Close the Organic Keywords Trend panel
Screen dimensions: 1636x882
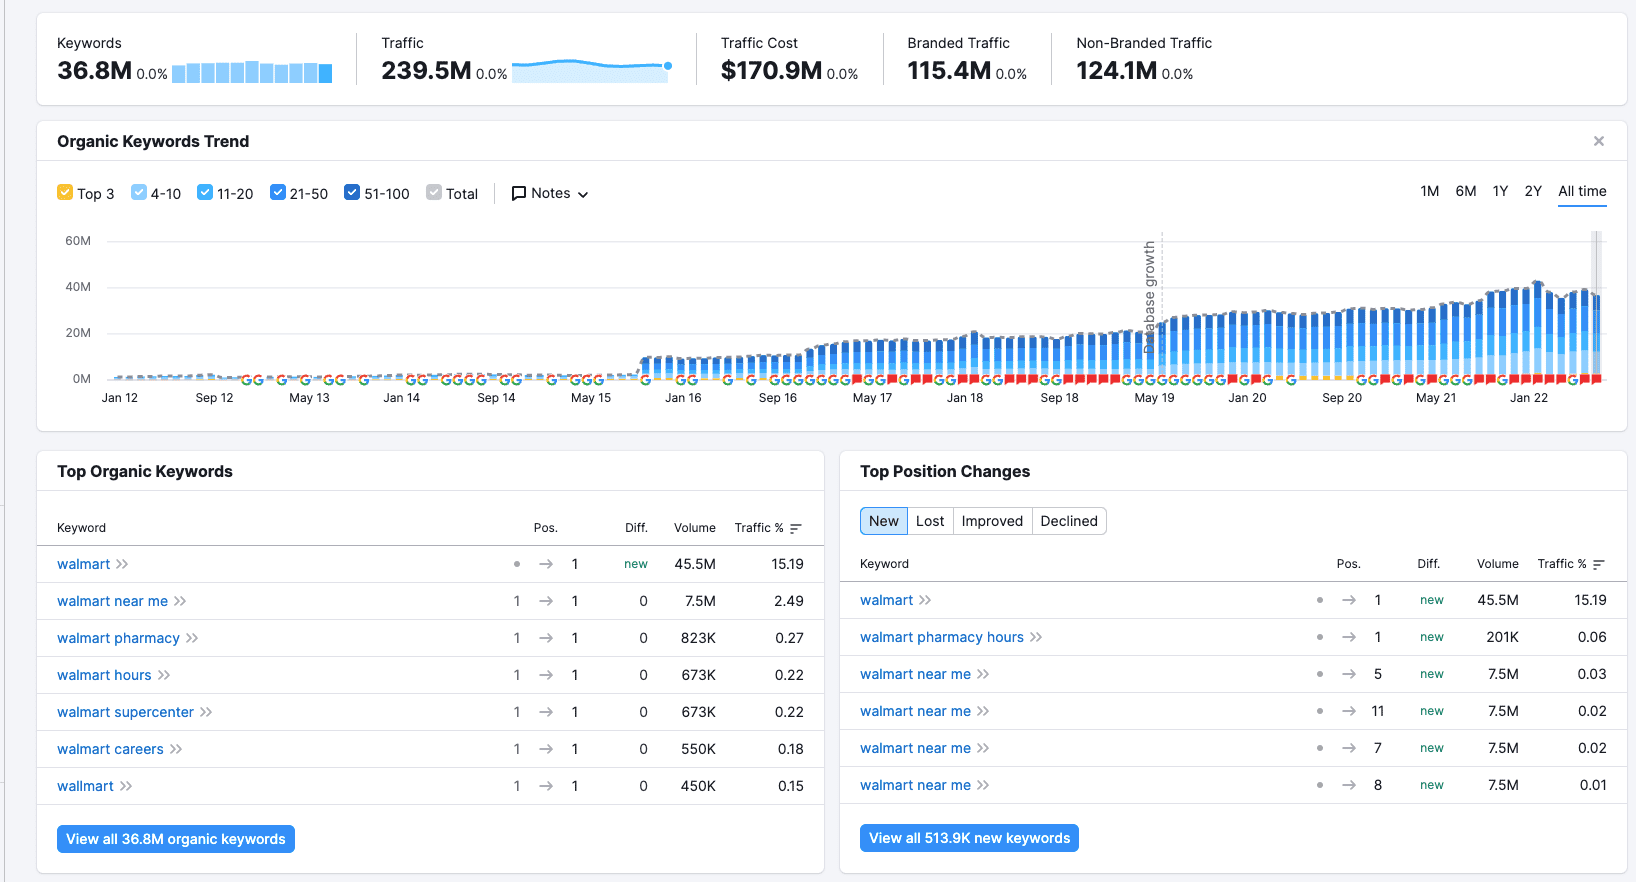(1599, 141)
